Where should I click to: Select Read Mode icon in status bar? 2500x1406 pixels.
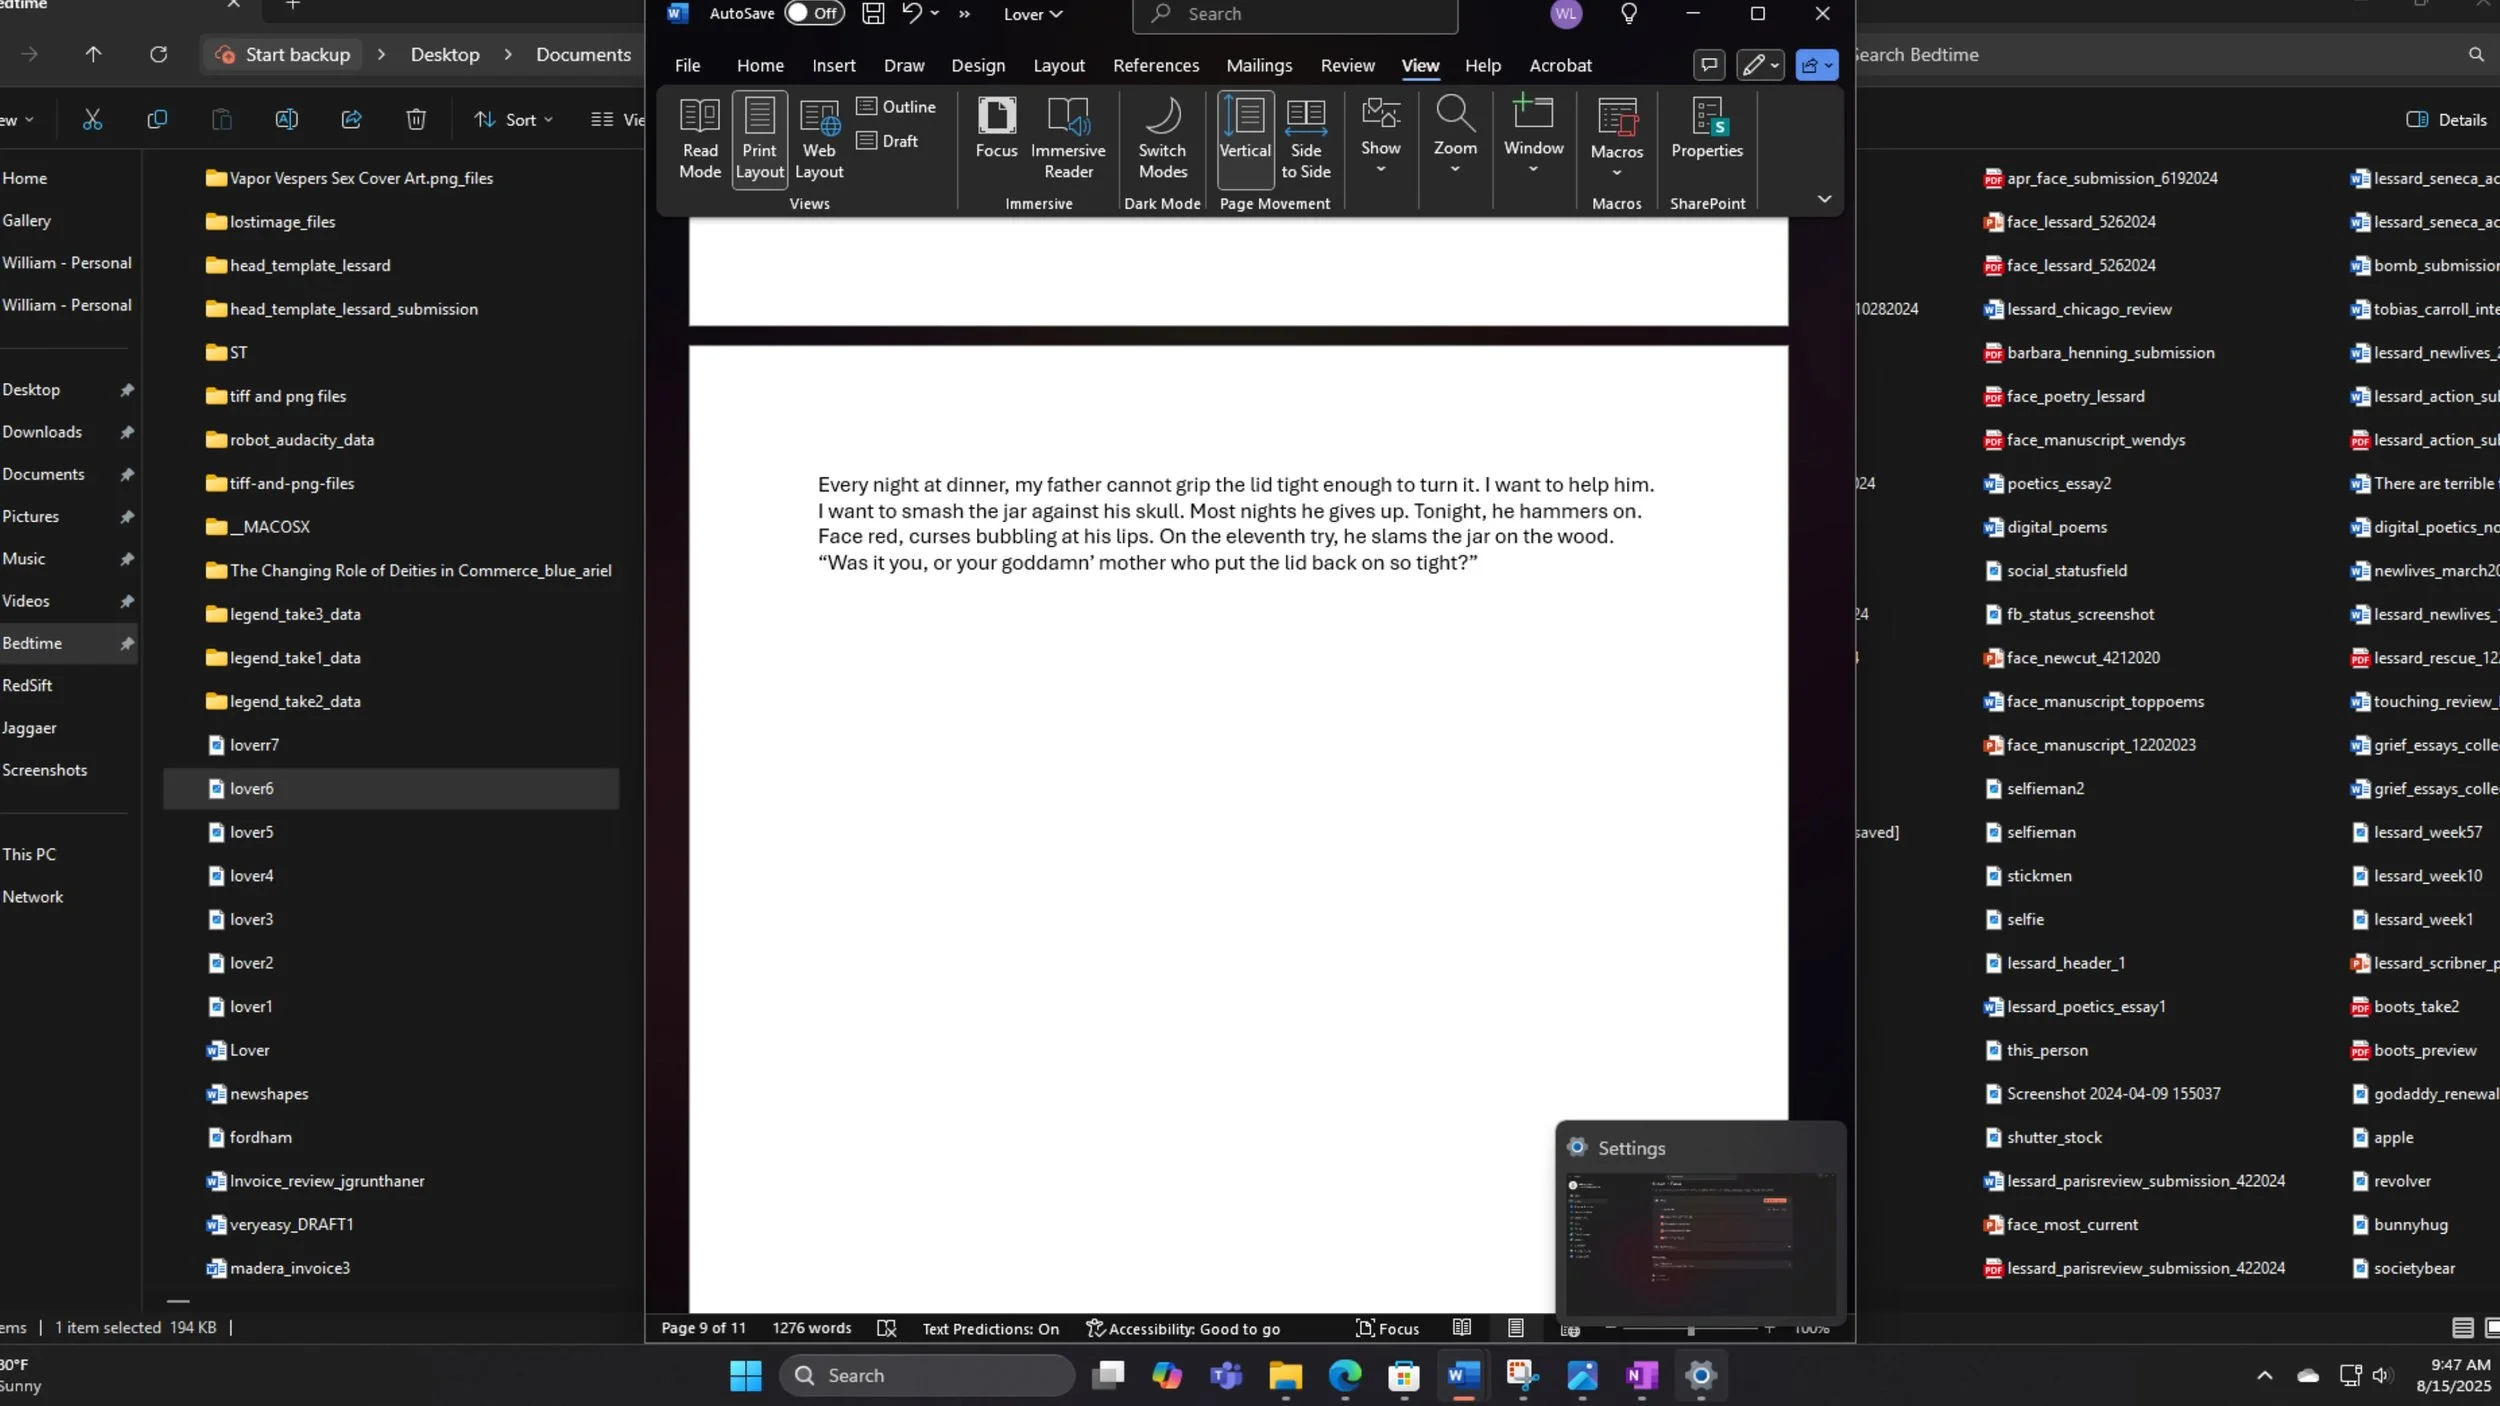point(1461,1328)
